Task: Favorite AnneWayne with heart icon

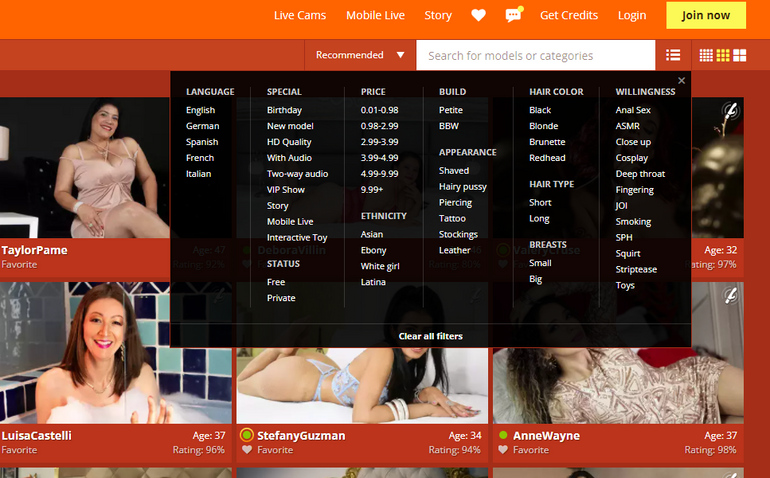Action: [x=502, y=450]
